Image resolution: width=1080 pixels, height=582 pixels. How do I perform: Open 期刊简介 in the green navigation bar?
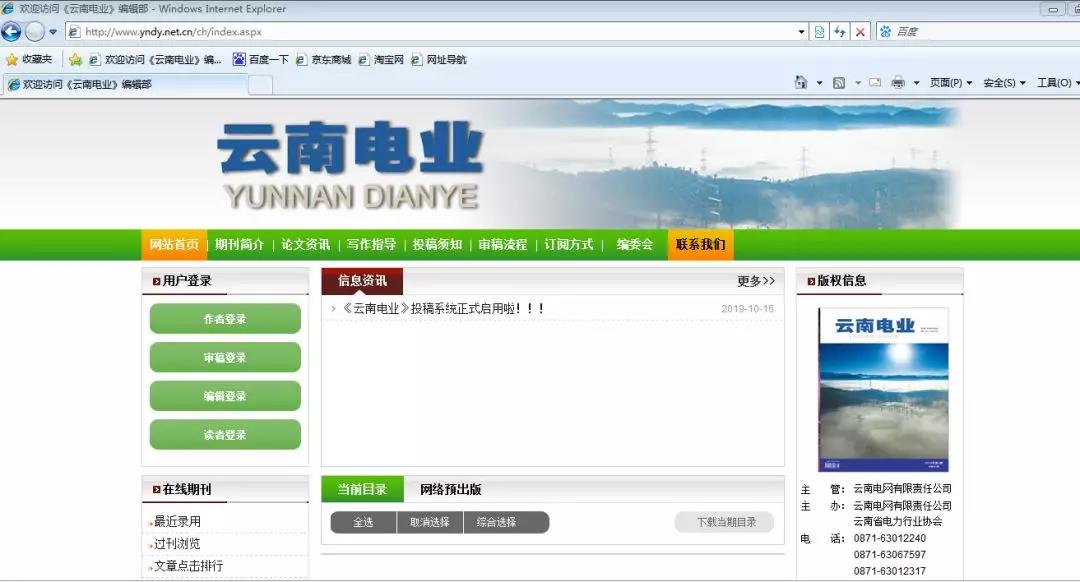[x=239, y=245]
